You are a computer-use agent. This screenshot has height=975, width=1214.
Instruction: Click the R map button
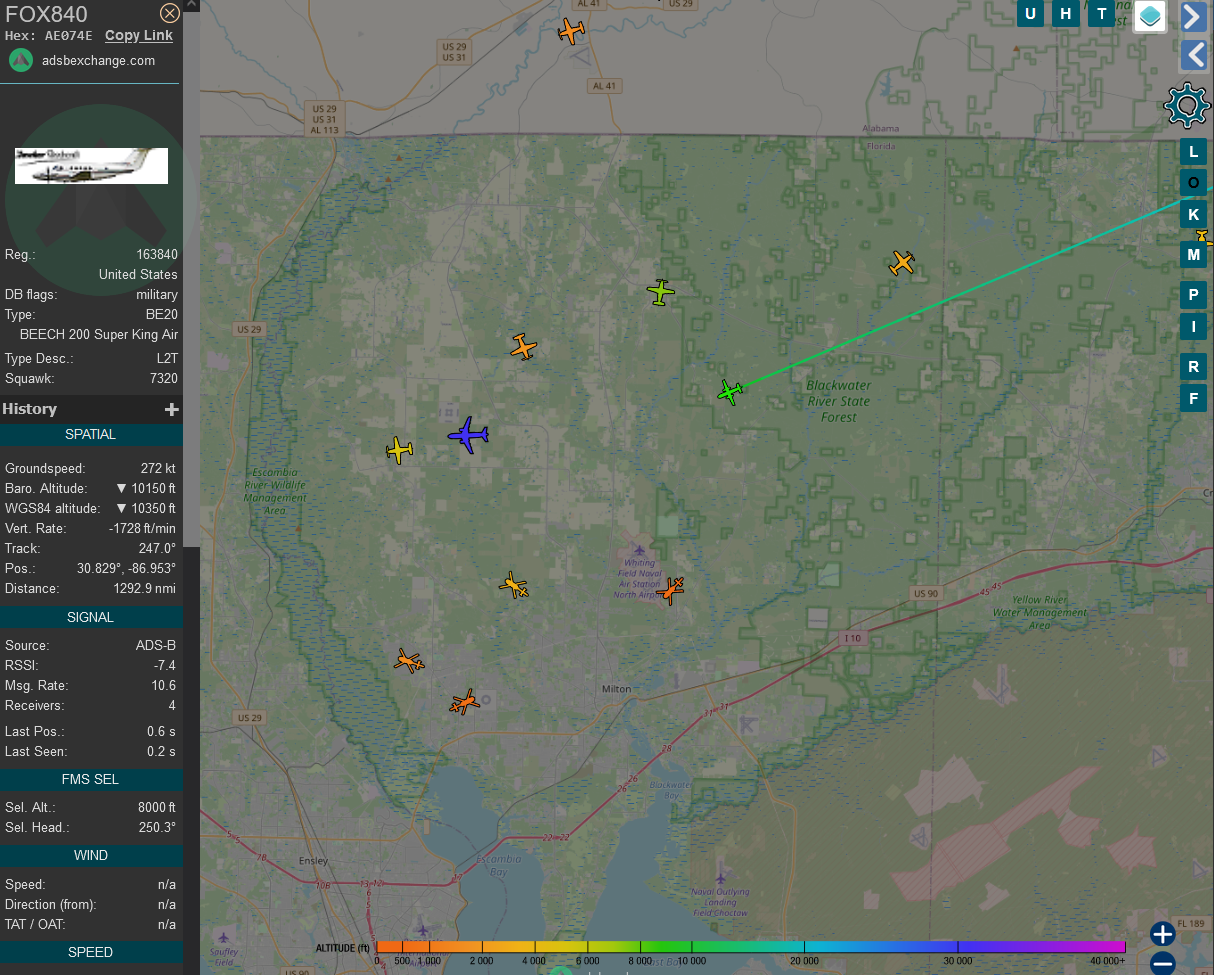(1193, 367)
